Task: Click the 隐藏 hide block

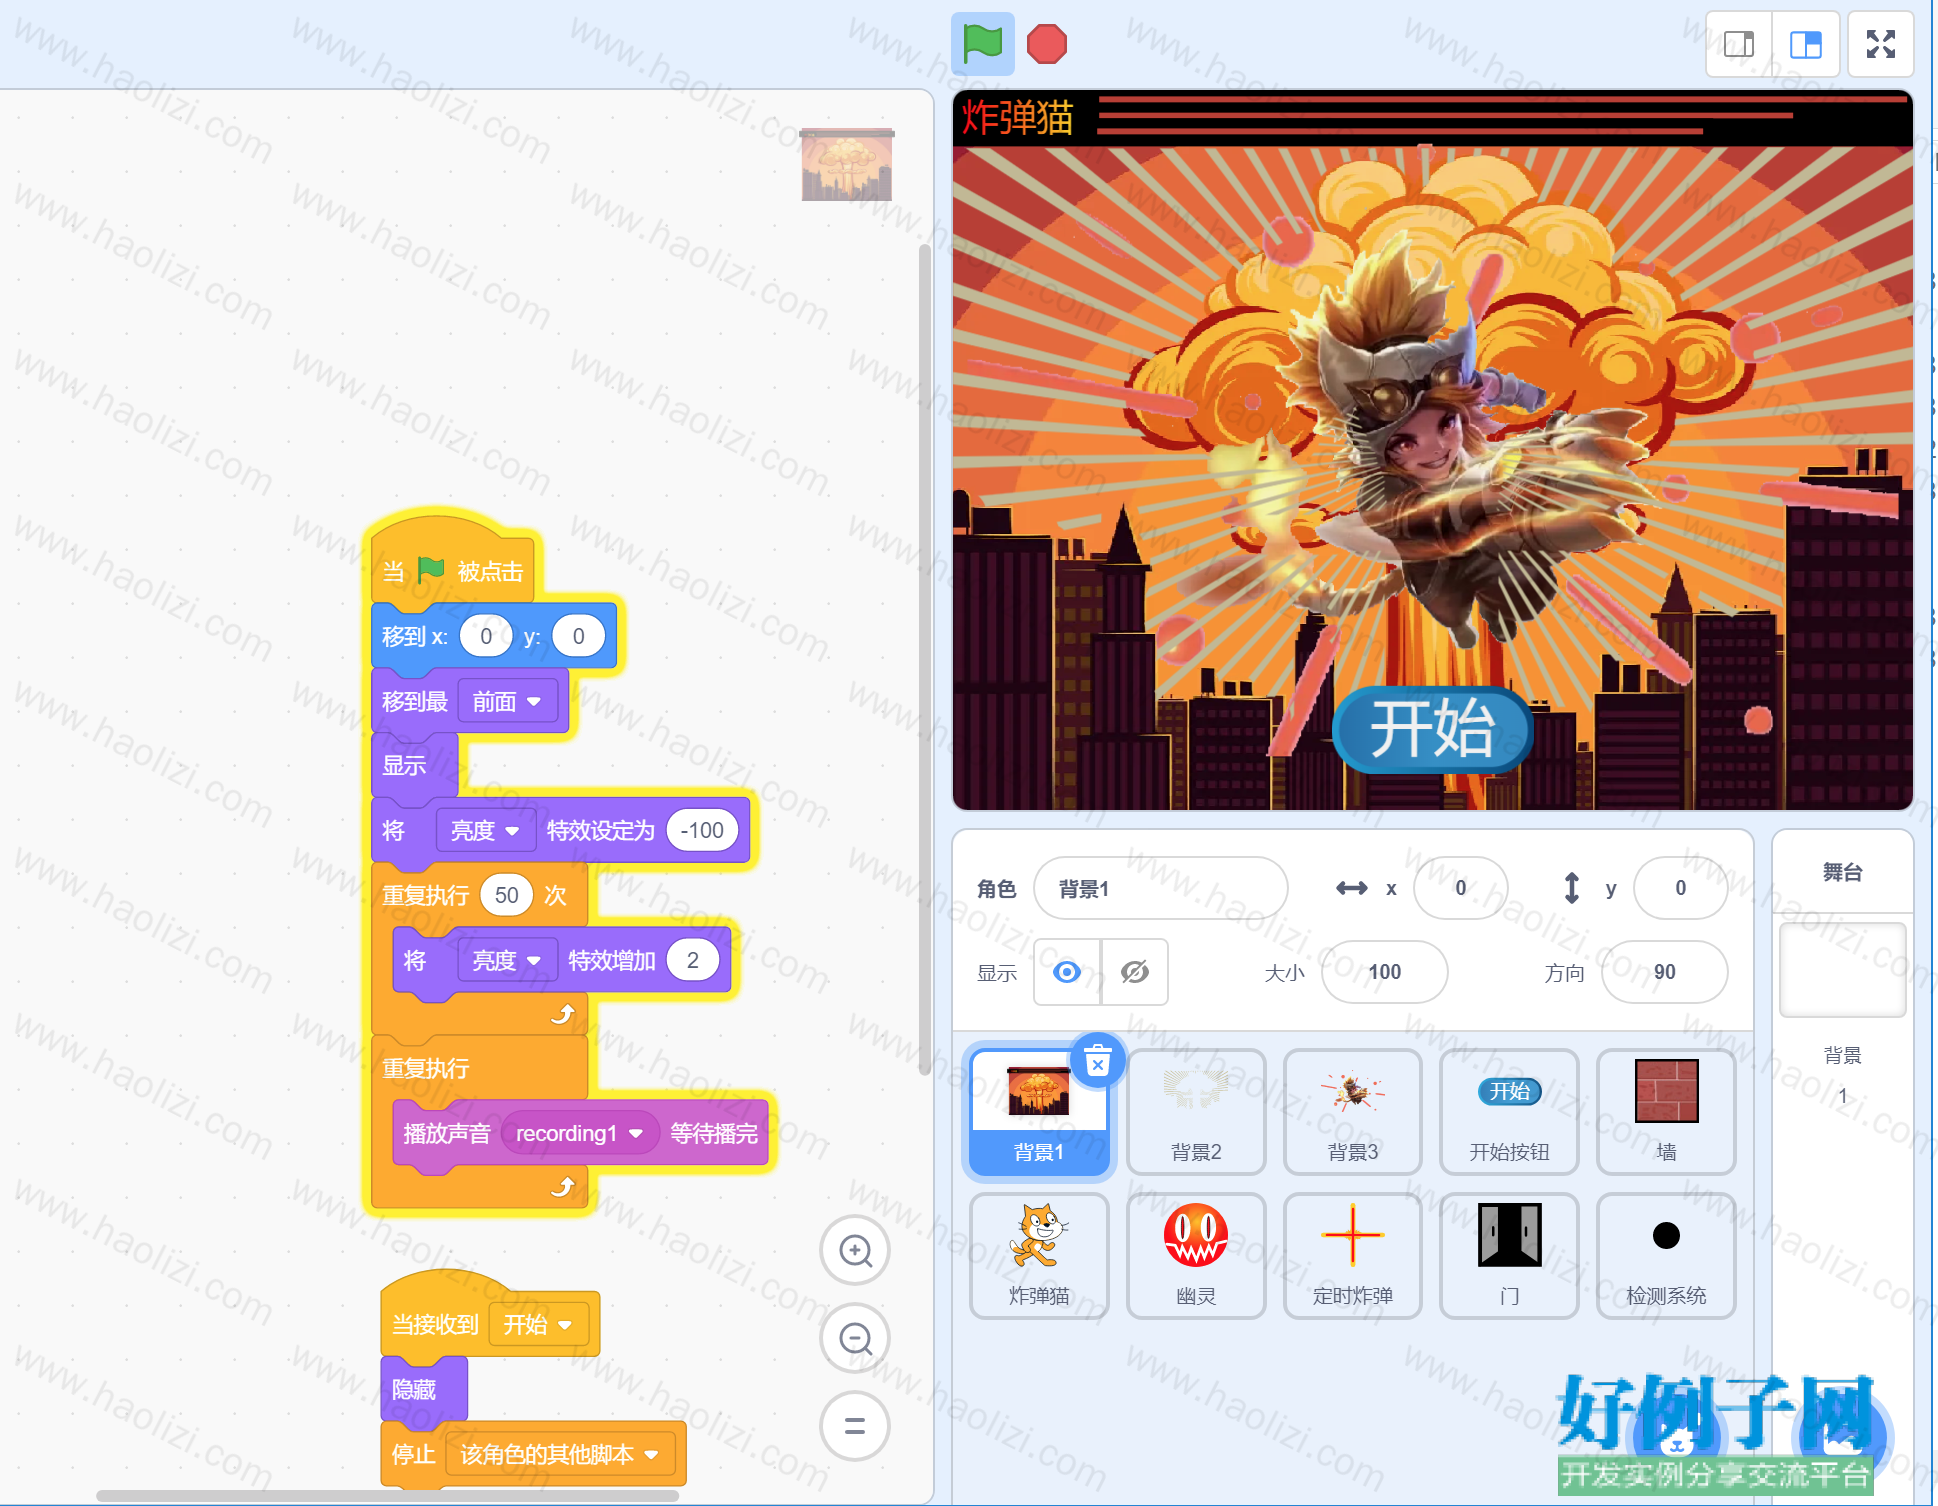Action: 424,1390
